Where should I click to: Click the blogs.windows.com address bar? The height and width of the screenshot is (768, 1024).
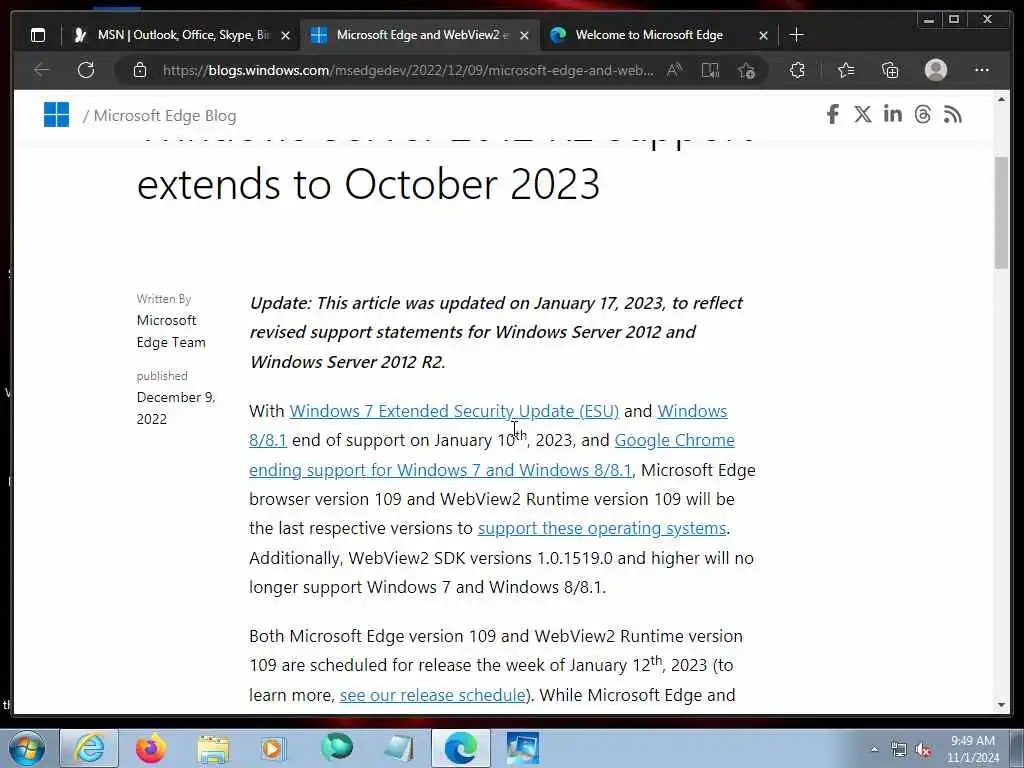[x=408, y=70]
